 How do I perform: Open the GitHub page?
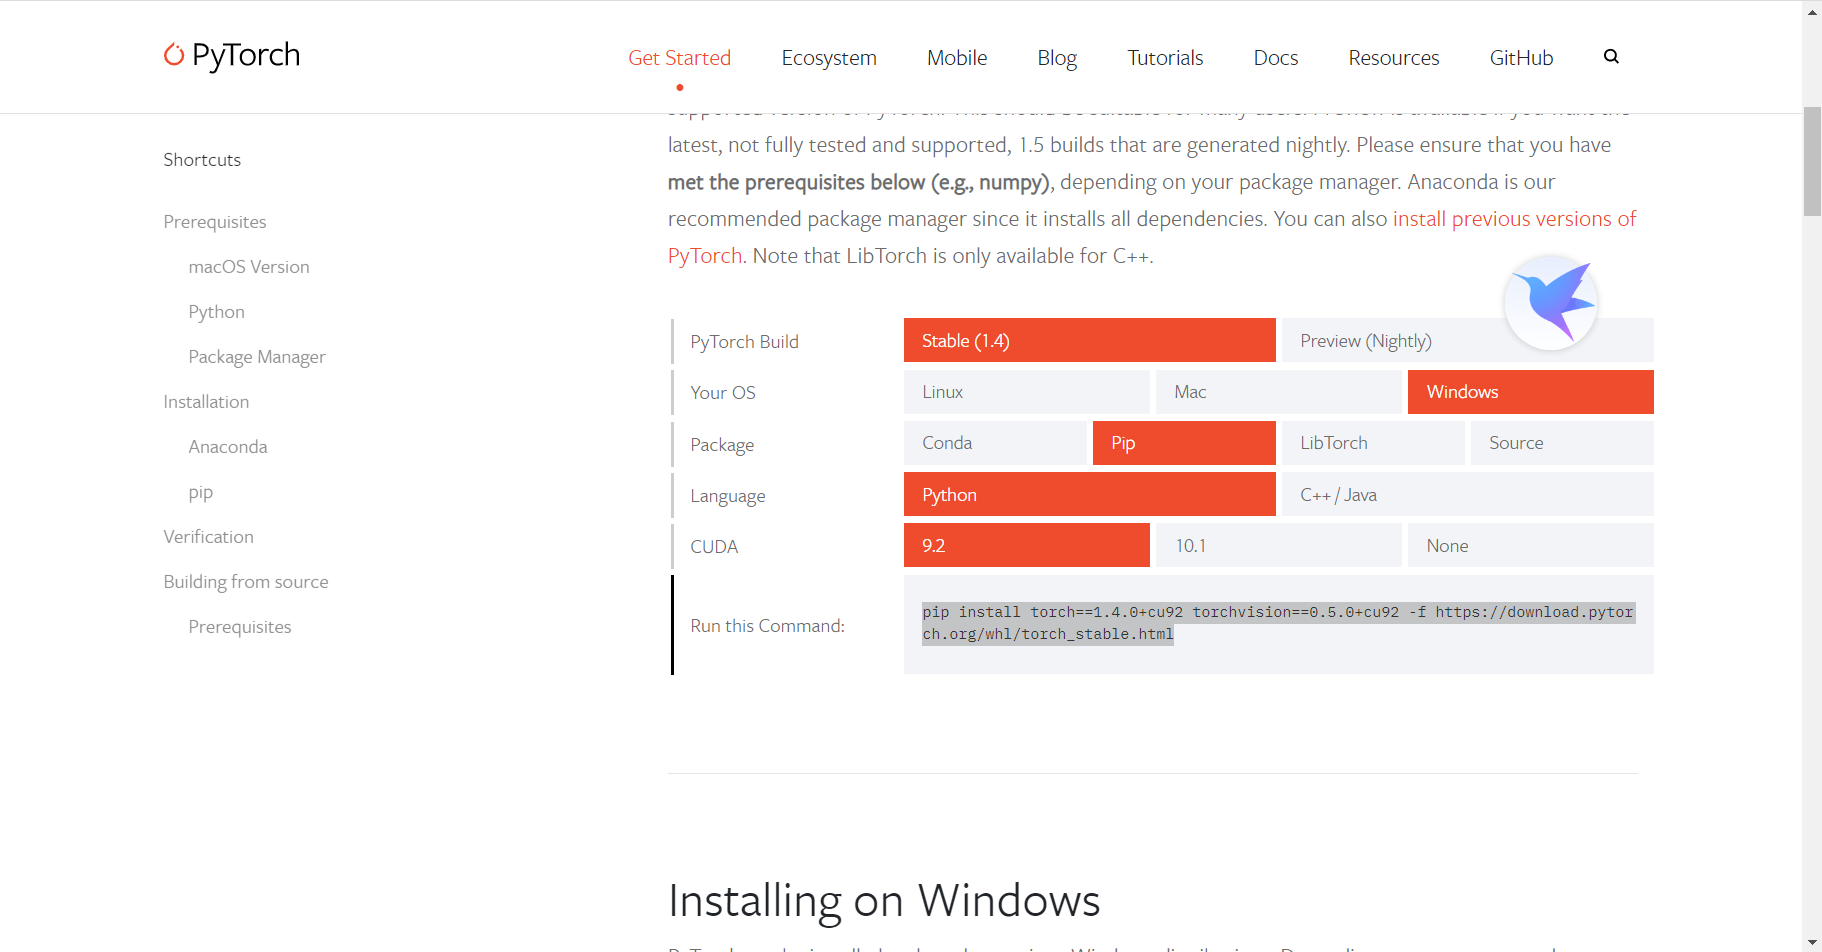click(x=1521, y=57)
